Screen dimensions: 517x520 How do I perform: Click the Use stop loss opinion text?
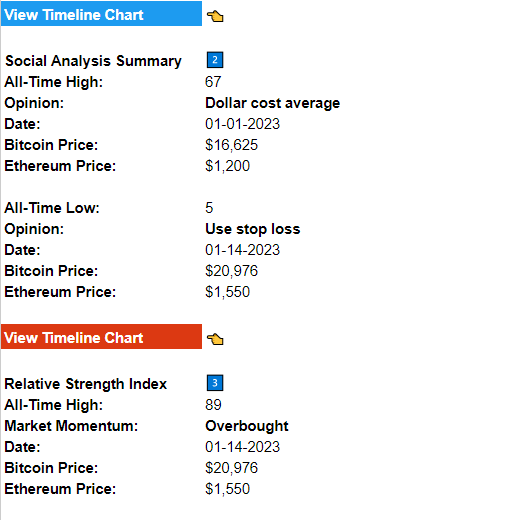click(253, 229)
